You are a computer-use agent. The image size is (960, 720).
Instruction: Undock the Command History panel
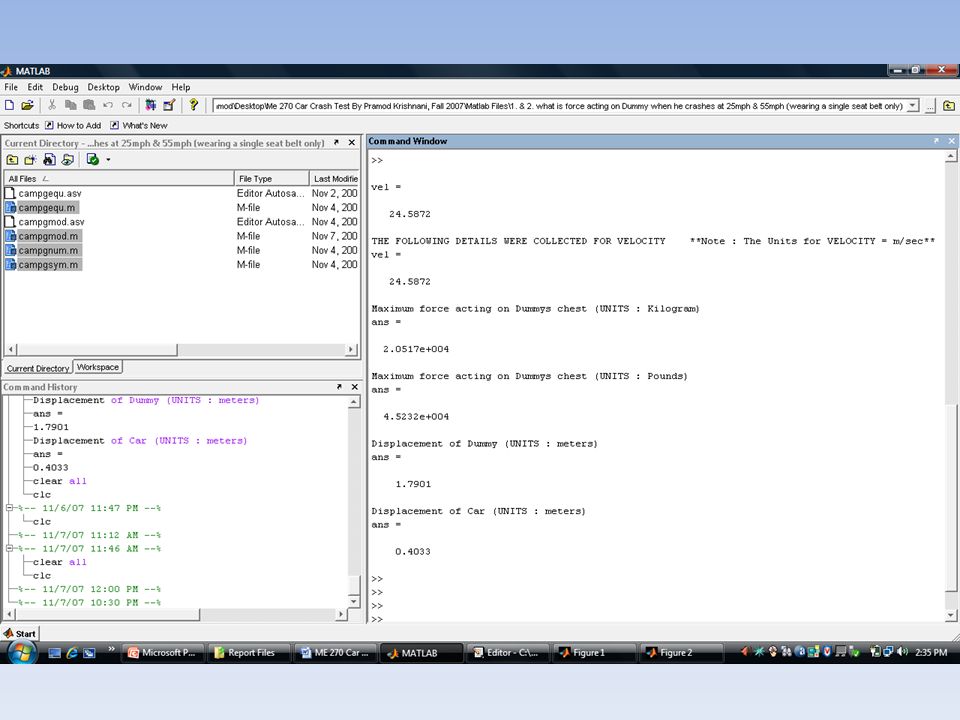point(339,387)
